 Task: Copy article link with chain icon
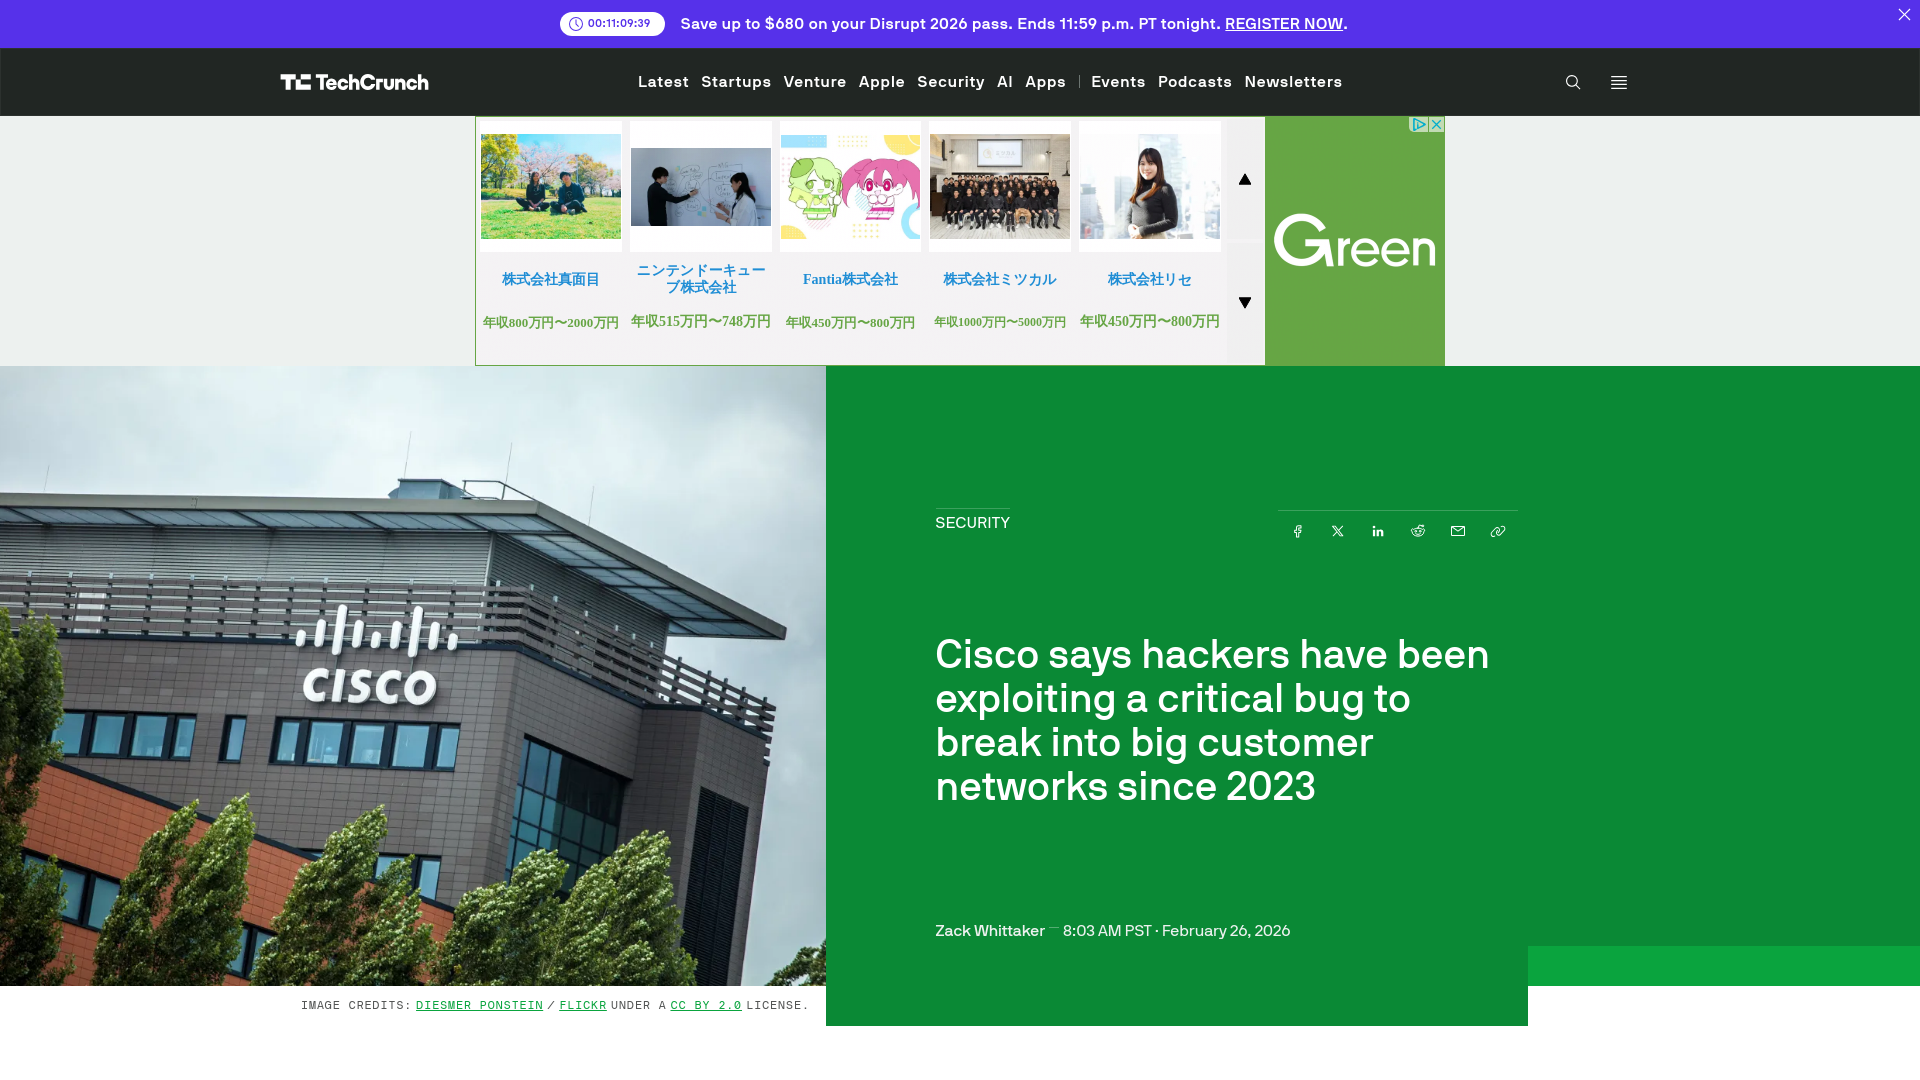click(x=1497, y=531)
